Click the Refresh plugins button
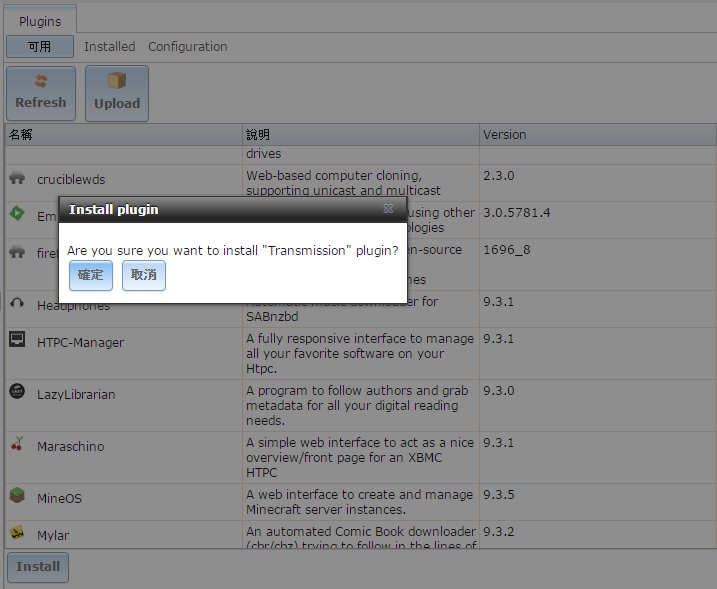717x589 pixels. coord(41,94)
